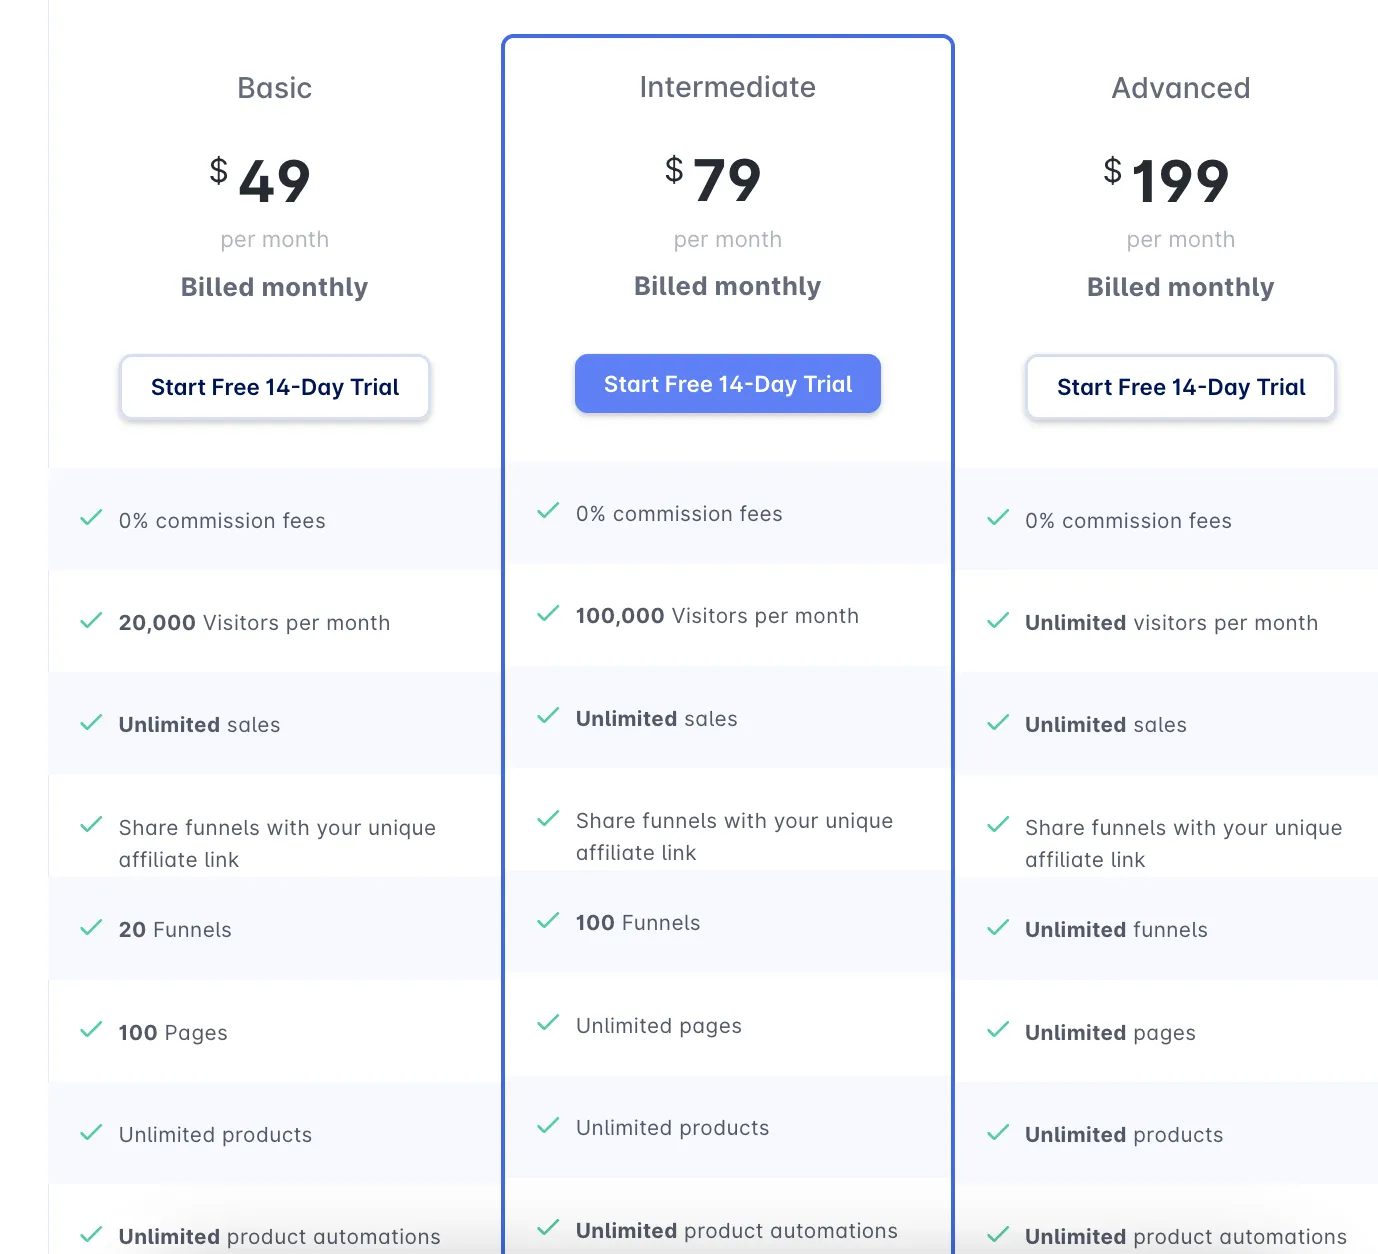Viewport: 1378px width, 1254px height.
Task: Click the Intermediate plan Unlimited products checkmark
Action: click(548, 1126)
